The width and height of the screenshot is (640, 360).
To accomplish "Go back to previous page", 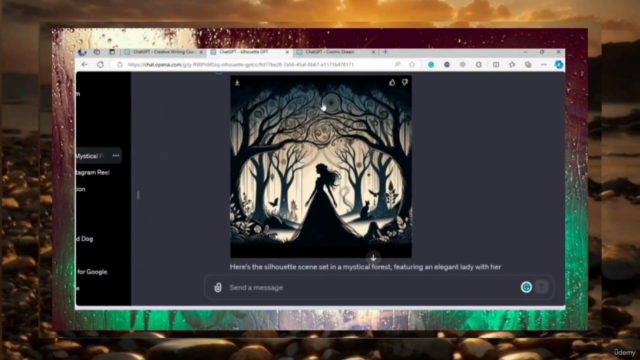I will coord(84,64).
